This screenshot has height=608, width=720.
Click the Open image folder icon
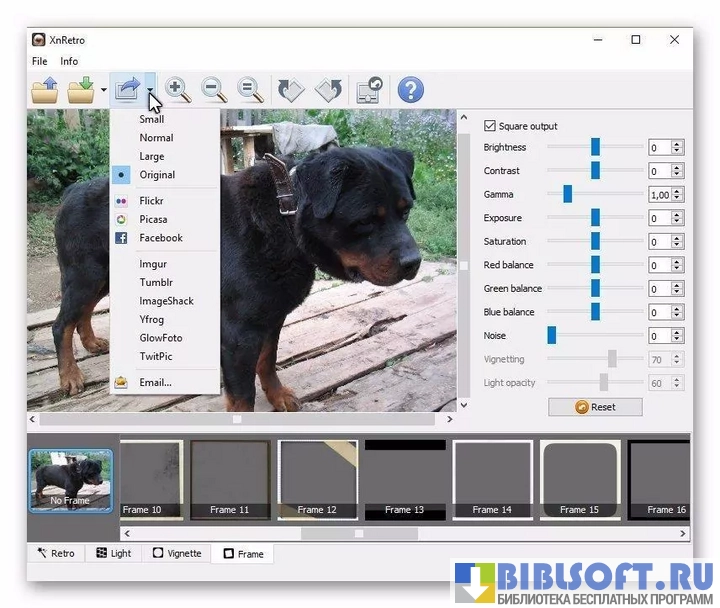click(x=45, y=91)
